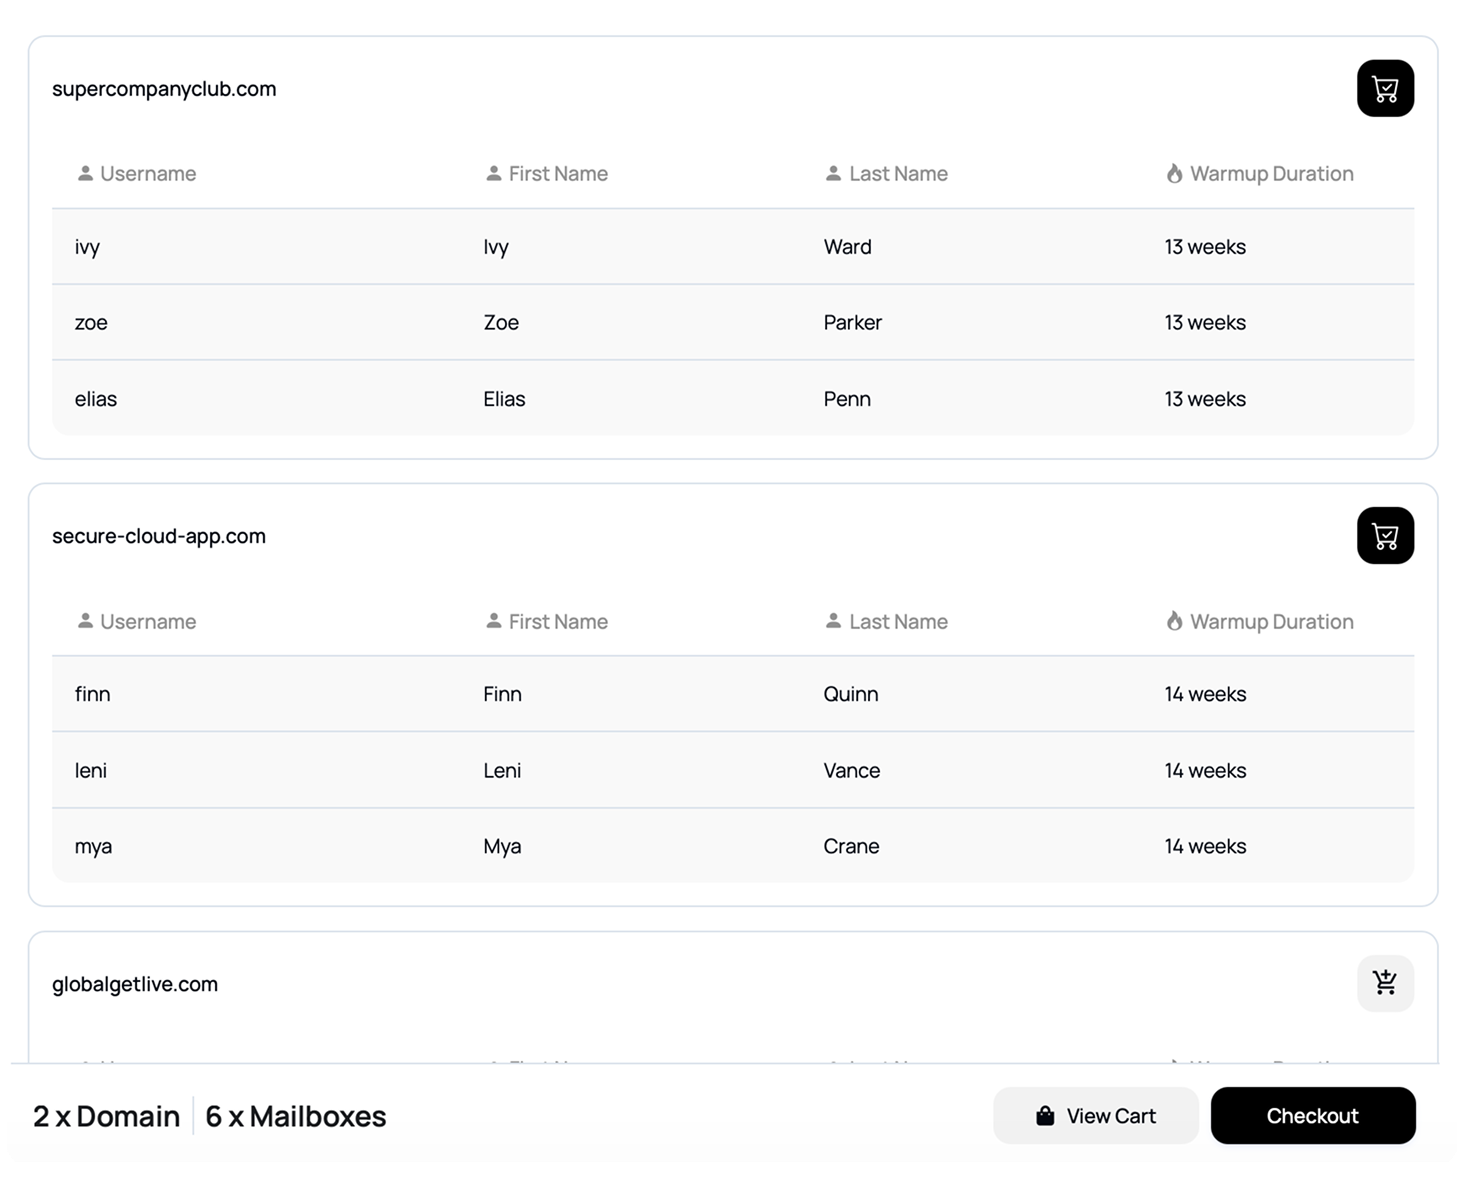1464x1182 pixels.
Task: Click the supercompanyclub.com domain name
Action: [165, 89]
